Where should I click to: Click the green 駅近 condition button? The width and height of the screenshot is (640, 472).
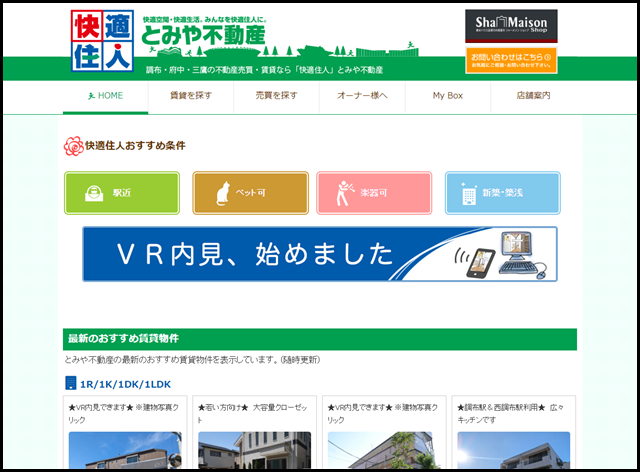point(122,193)
